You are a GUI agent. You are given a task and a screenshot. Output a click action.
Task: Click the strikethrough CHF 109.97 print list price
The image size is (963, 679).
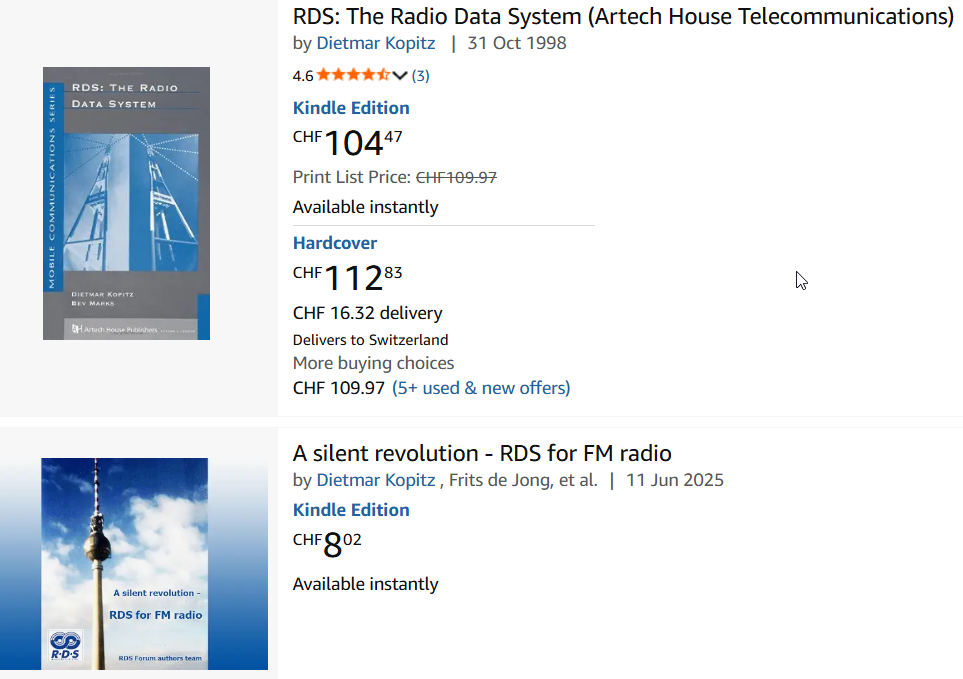pyautogui.click(x=456, y=177)
